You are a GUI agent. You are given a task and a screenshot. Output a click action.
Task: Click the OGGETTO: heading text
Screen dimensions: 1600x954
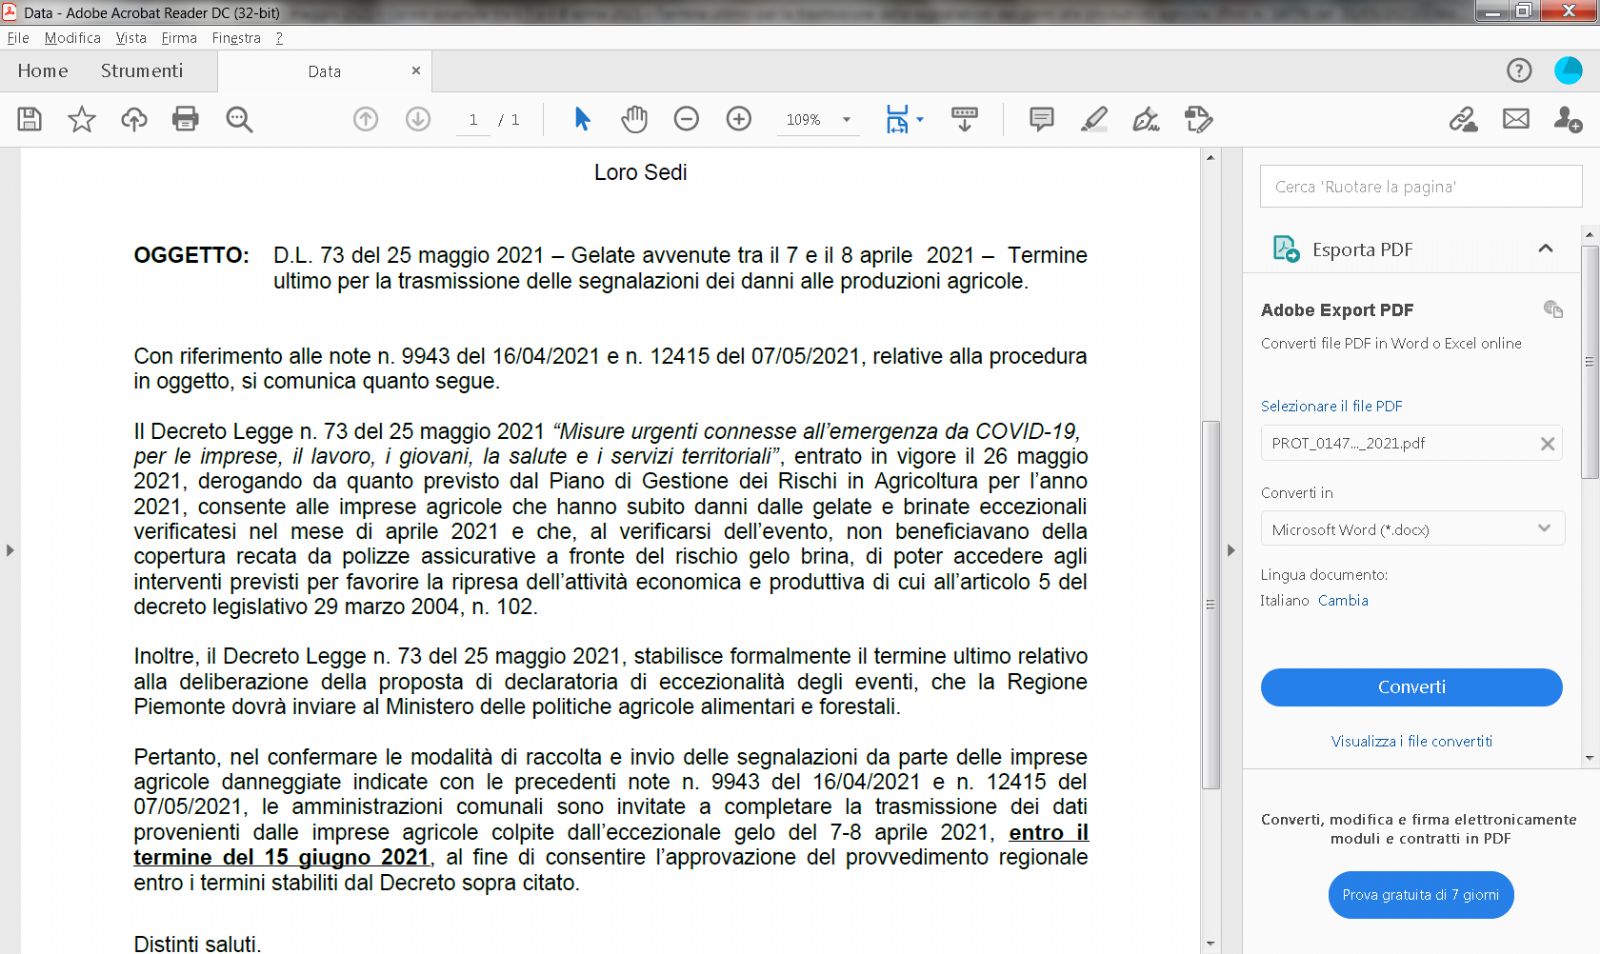[x=191, y=255]
